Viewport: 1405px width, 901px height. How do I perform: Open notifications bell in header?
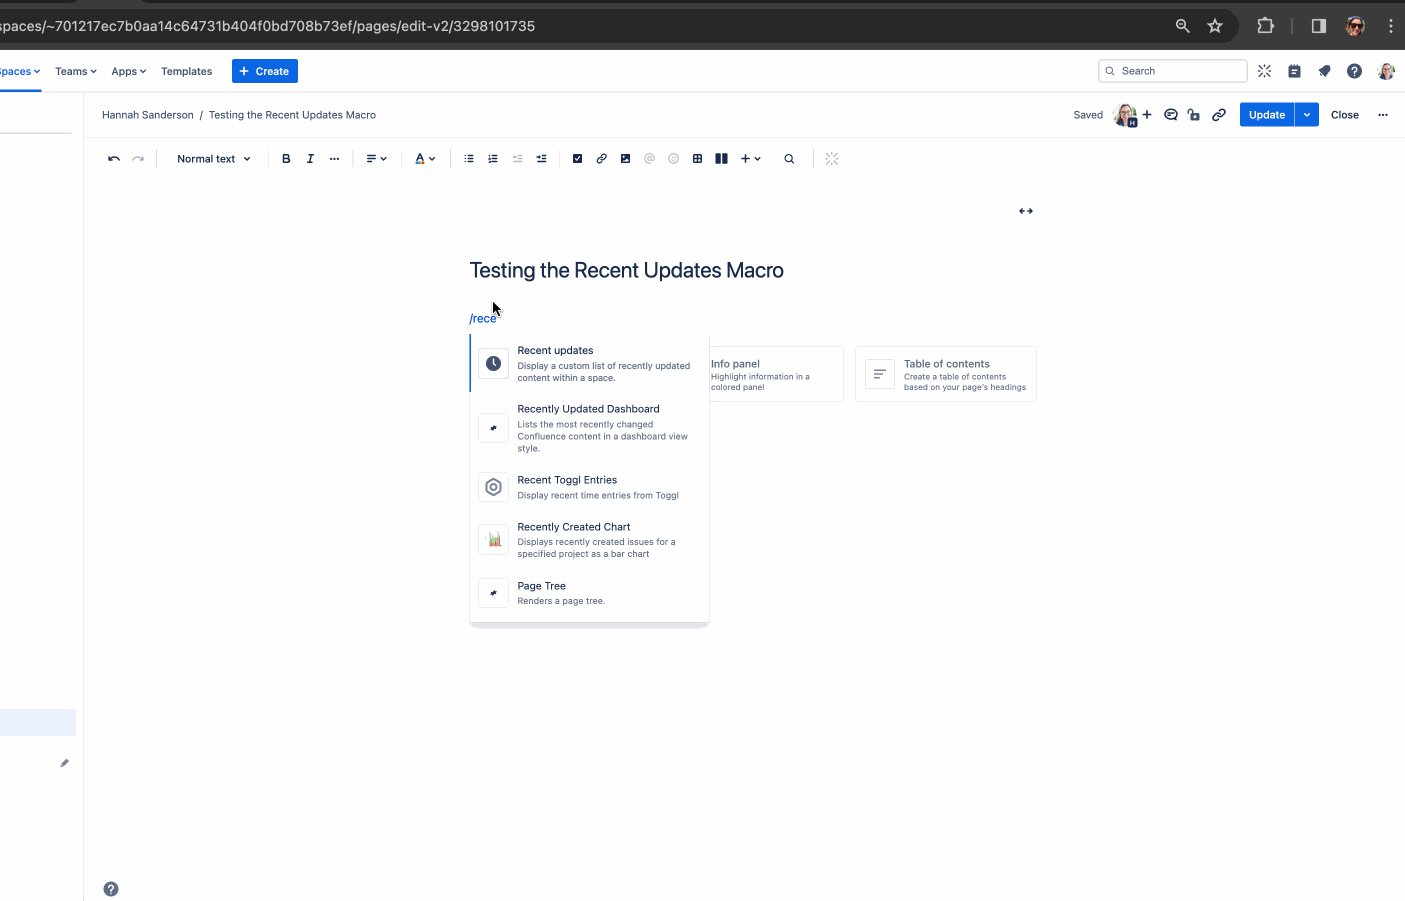[1324, 71]
